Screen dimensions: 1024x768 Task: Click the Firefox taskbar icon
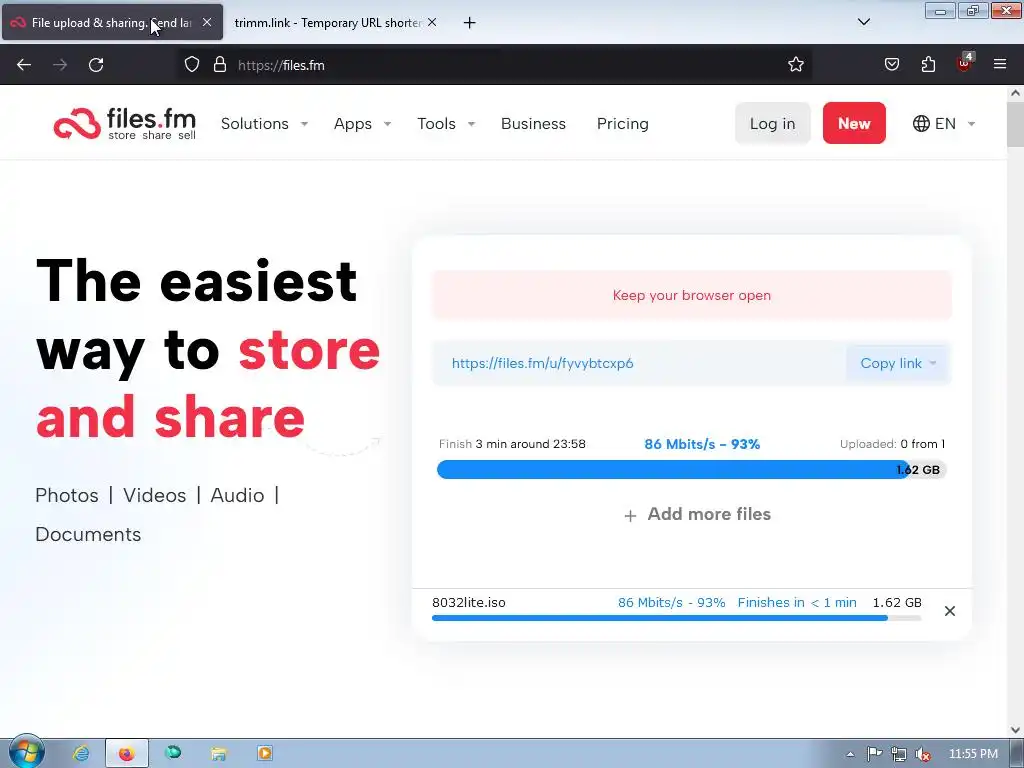127,754
